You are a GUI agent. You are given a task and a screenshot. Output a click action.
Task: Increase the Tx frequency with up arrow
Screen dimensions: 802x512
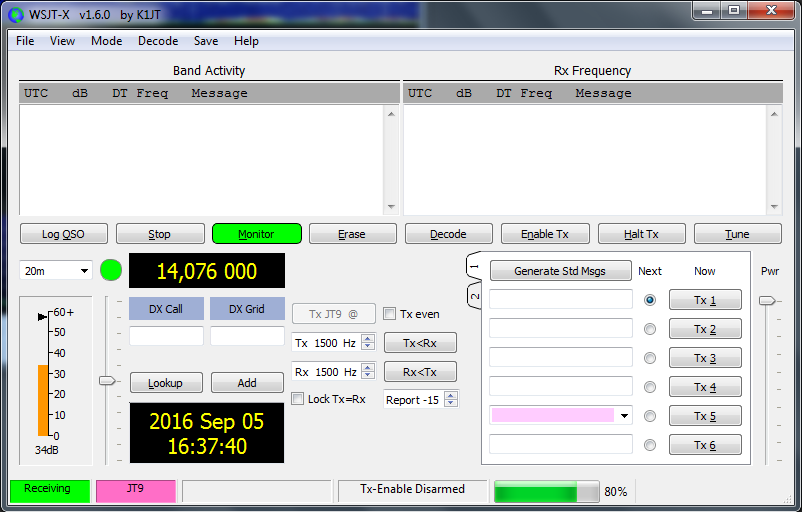tap(368, 338)
